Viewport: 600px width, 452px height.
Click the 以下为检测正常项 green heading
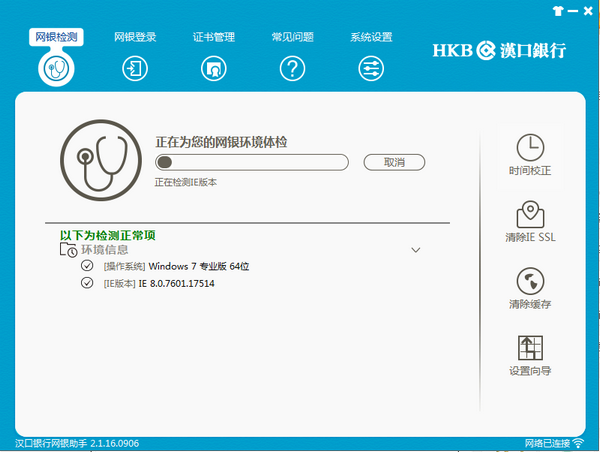(108, 235)
